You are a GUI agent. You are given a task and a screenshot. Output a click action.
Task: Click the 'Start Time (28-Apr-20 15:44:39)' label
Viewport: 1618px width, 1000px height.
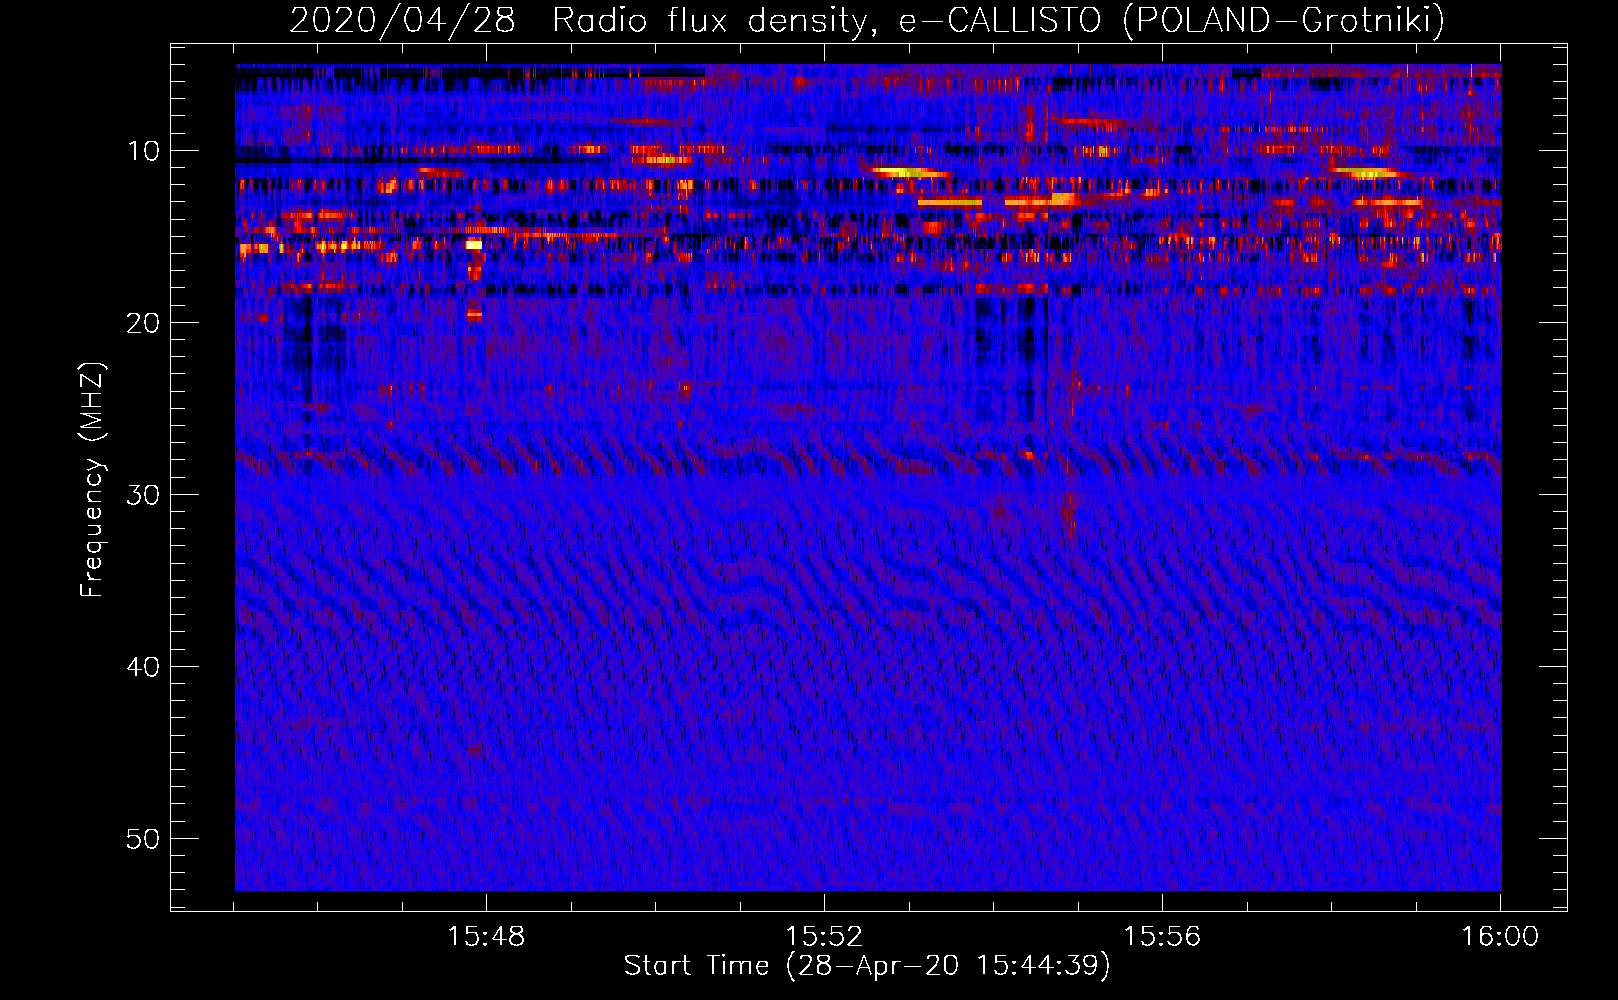(867, 966)
